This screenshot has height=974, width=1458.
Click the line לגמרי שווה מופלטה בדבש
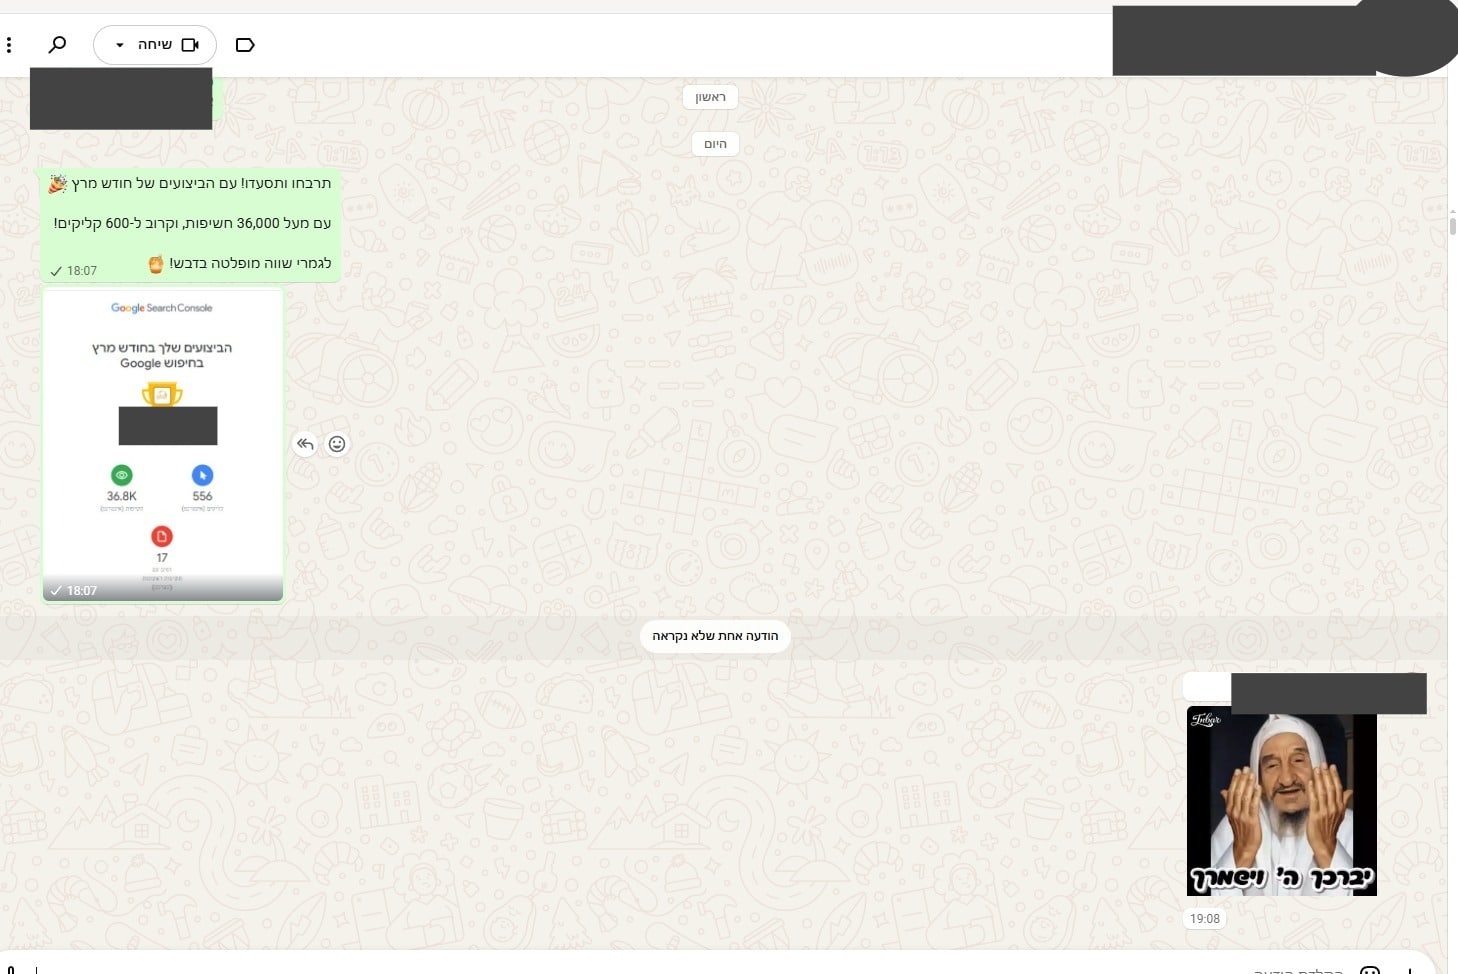[240, 263]
